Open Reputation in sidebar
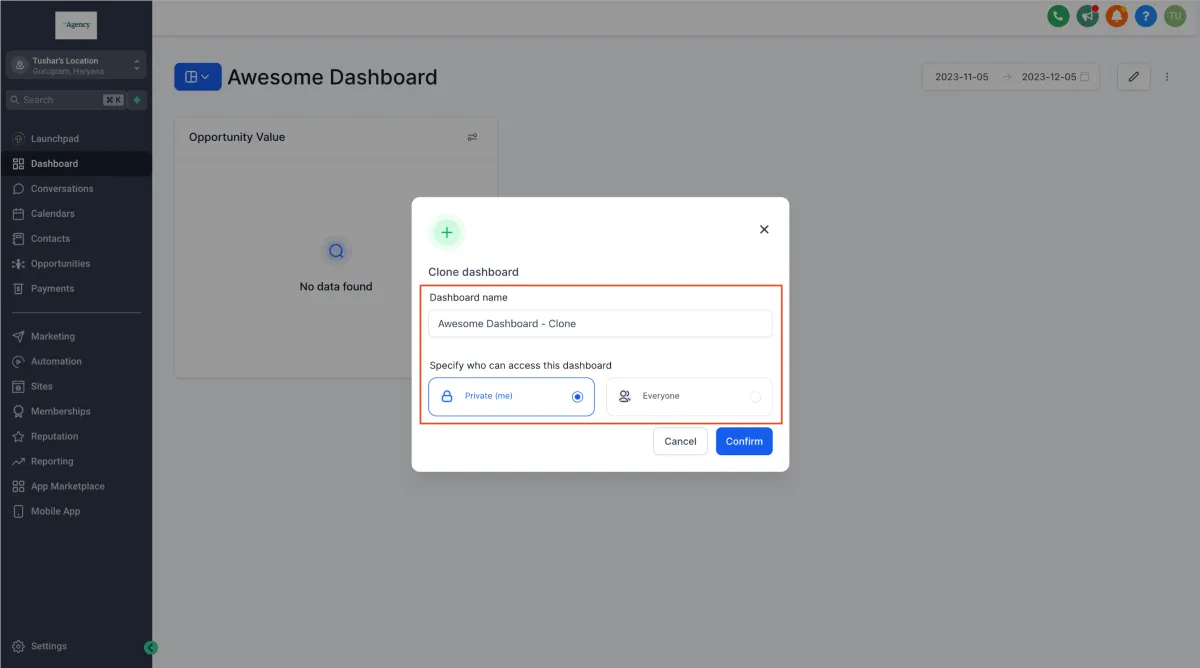 click(x=76, y=437)
